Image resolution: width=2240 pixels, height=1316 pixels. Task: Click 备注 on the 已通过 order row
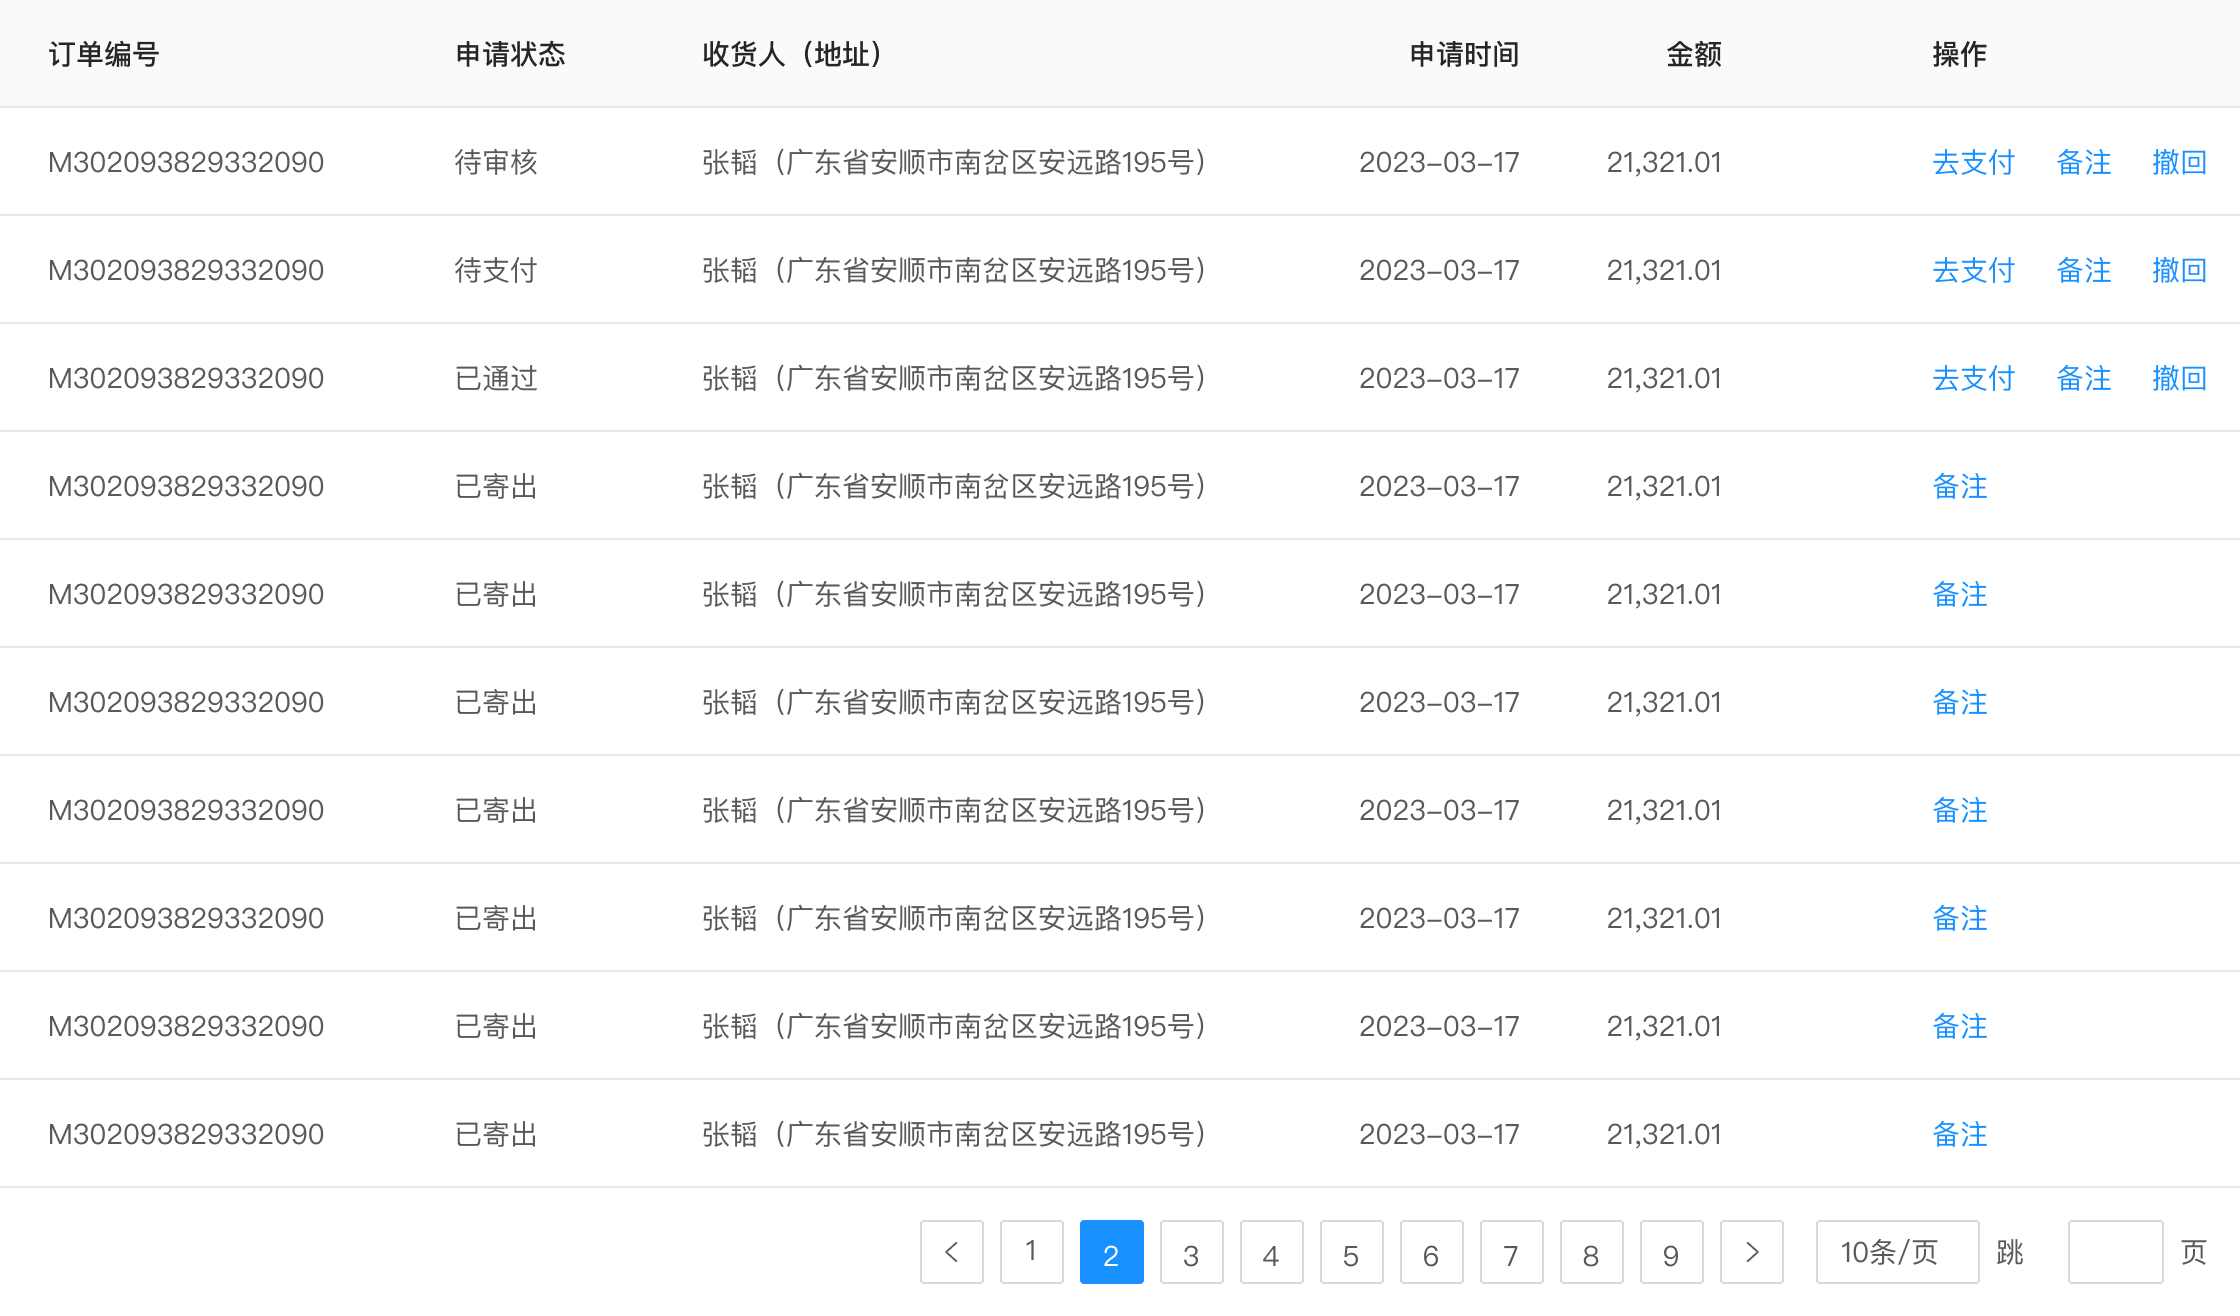pos(2083,377)
